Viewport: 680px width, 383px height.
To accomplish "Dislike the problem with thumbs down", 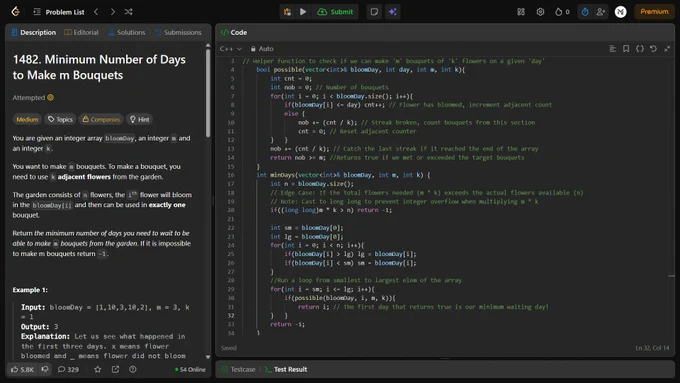I will 45,370.
